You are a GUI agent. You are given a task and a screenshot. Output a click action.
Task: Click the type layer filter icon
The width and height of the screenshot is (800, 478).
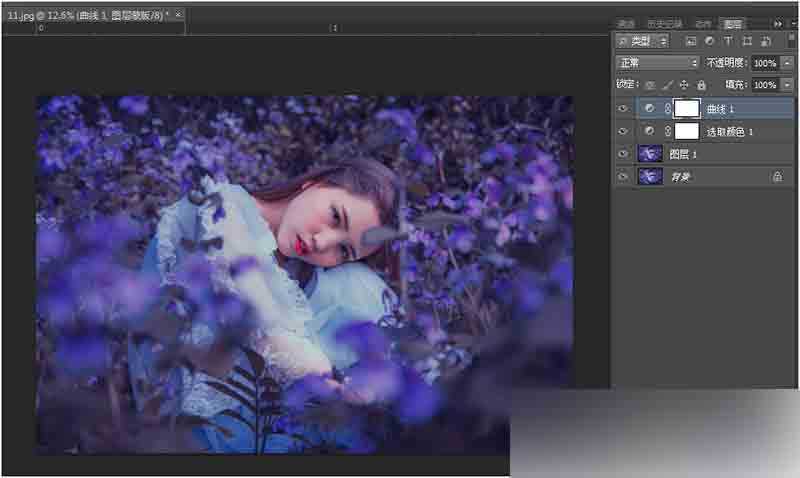pyautogui.click(x=728, y=41)
